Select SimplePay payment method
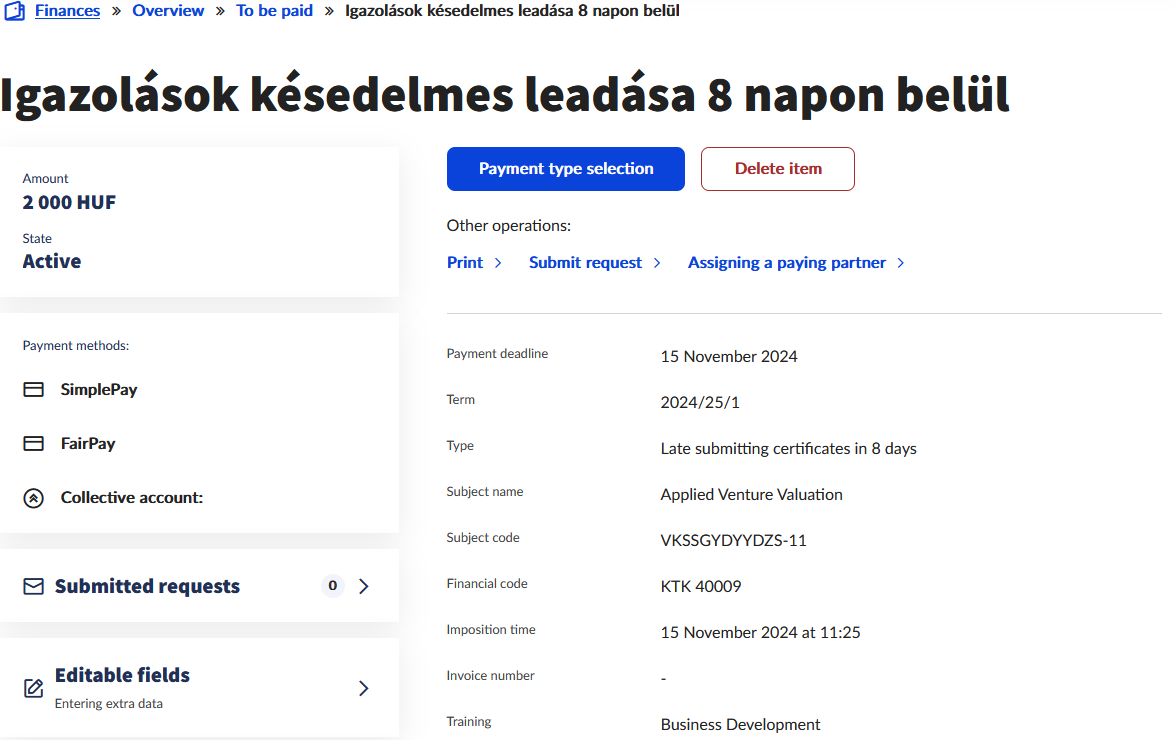 (x=99, y=390)
